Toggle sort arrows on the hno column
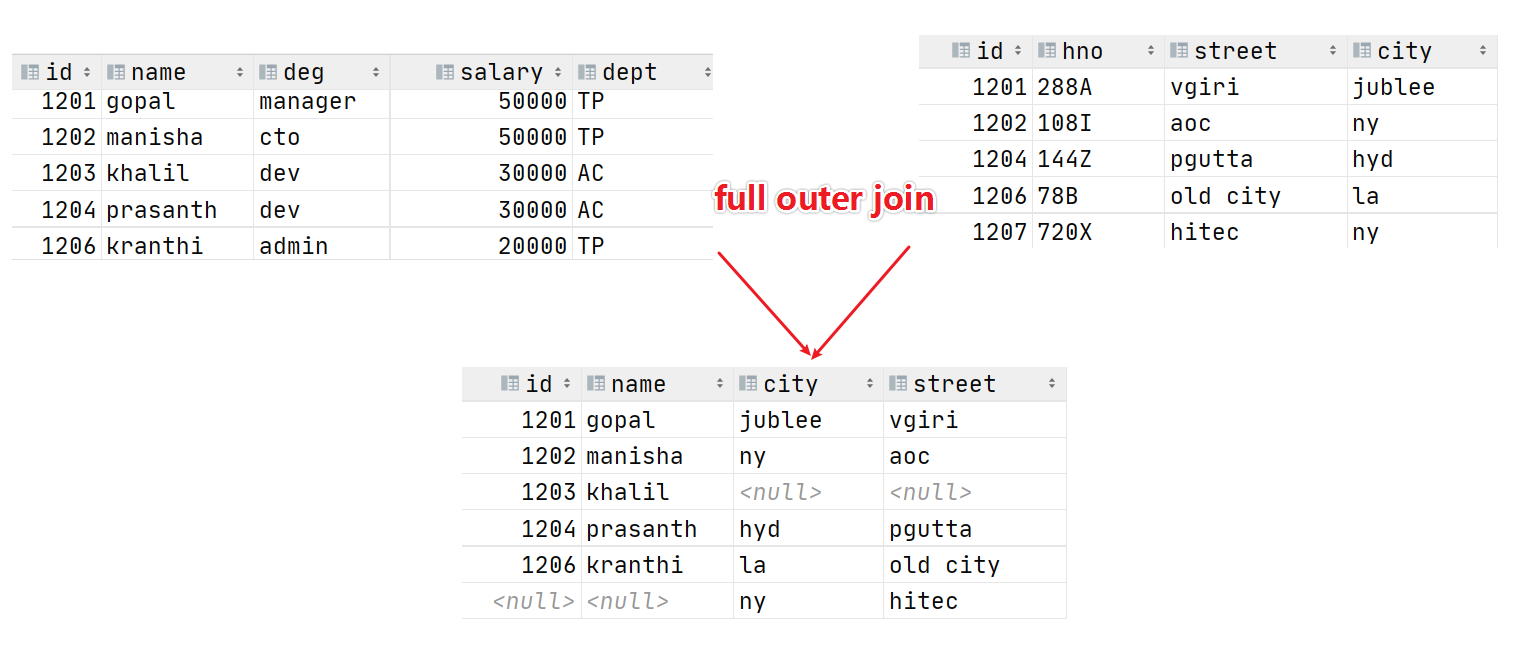The width and height of the screenshot is (1530, 661). click(1152, 50)
